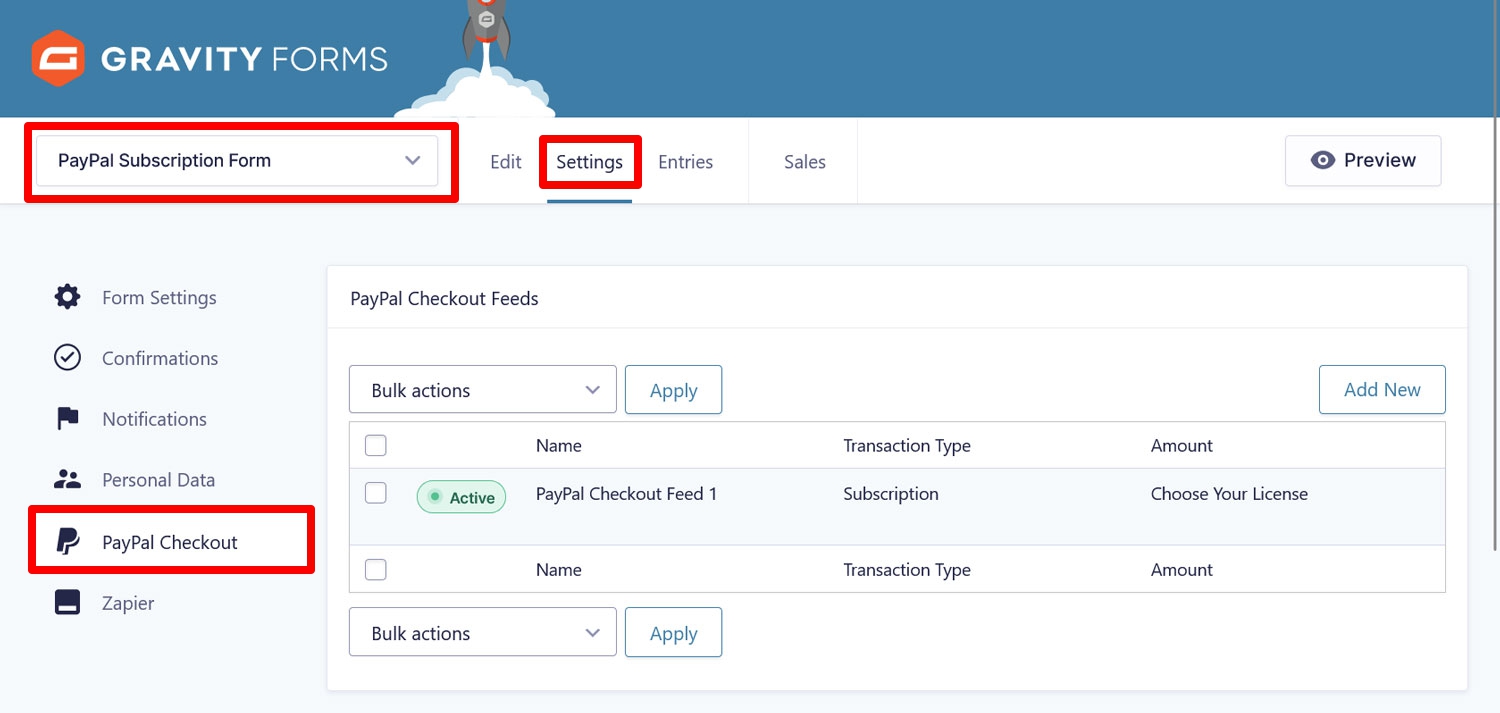This screenshot has width=1500, height=713.
Task: Open the top Bulk actions dropdown
Action: point(483,390)
